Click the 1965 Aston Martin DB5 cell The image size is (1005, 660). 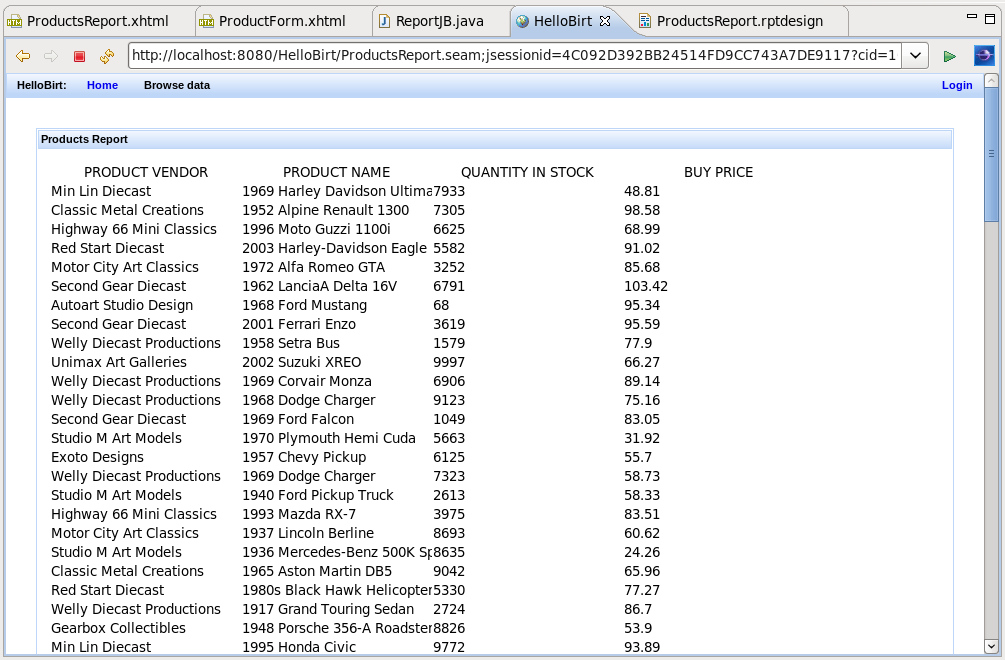click(317, 572)
